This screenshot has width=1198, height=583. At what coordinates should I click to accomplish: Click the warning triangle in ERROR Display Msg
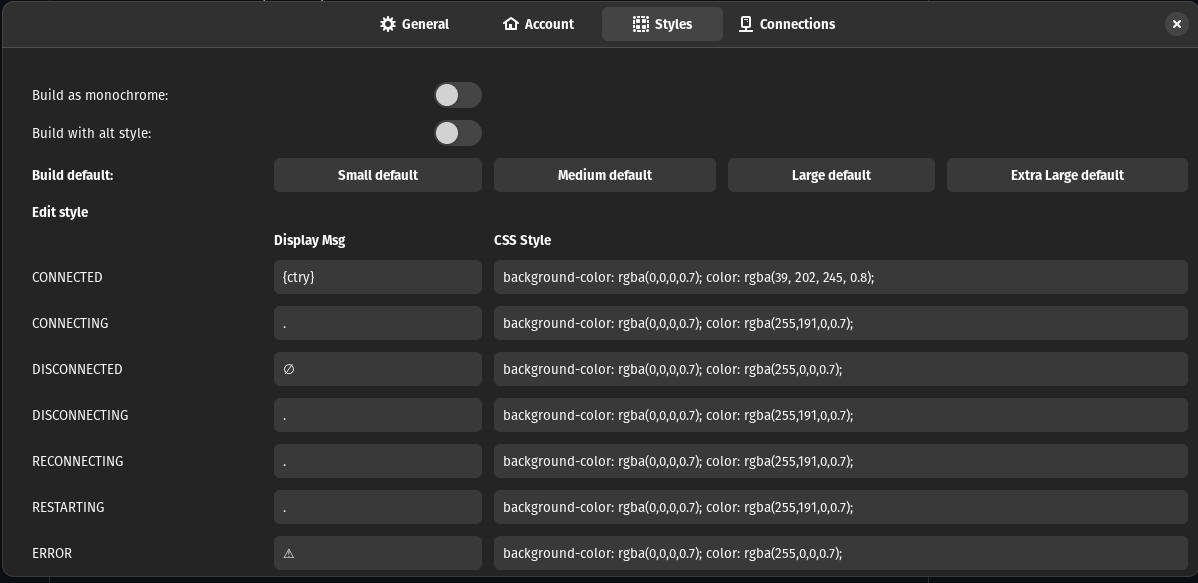289,553
